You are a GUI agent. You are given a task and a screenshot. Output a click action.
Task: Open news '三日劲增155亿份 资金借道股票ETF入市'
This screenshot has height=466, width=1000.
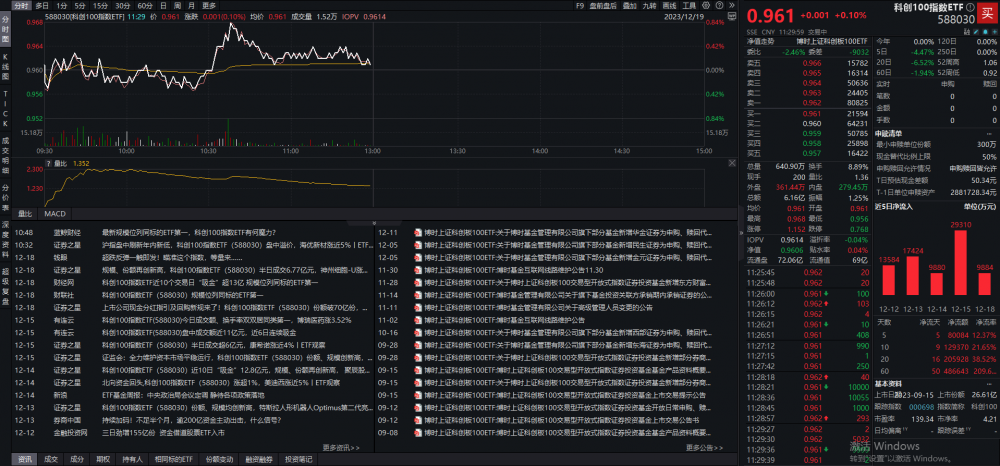[x=163, y=432]
